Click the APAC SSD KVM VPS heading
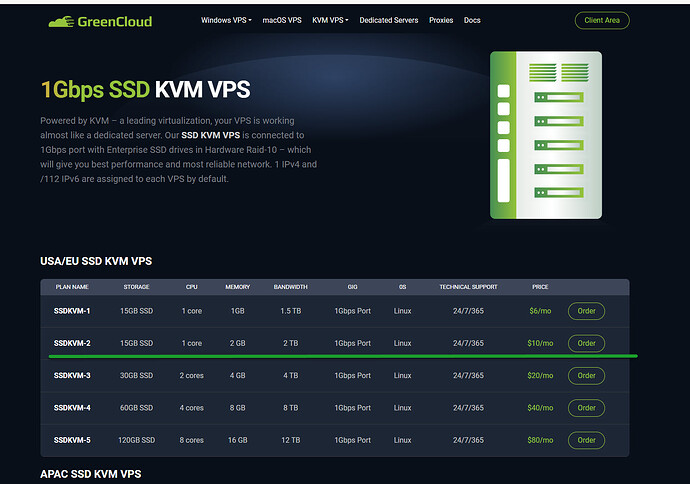The image size is (690, 484). pos(91,474)
